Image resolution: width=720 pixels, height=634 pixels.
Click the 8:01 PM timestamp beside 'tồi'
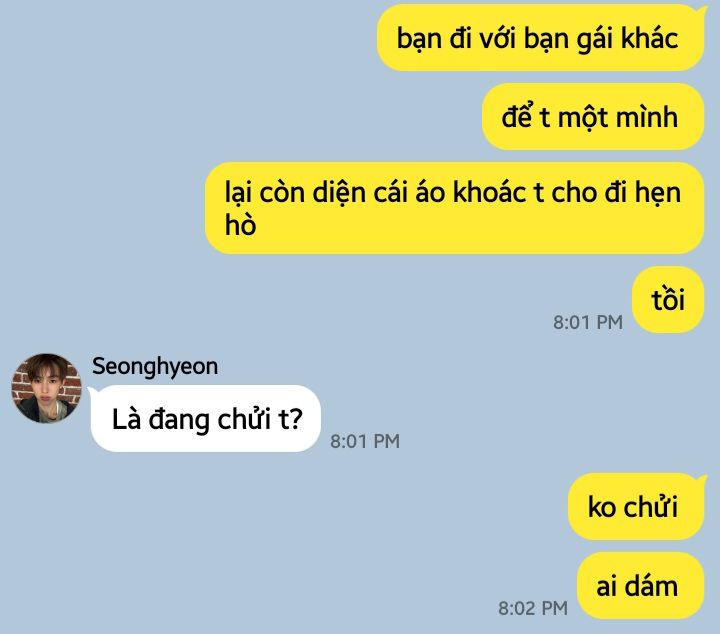tap(588, 322)
